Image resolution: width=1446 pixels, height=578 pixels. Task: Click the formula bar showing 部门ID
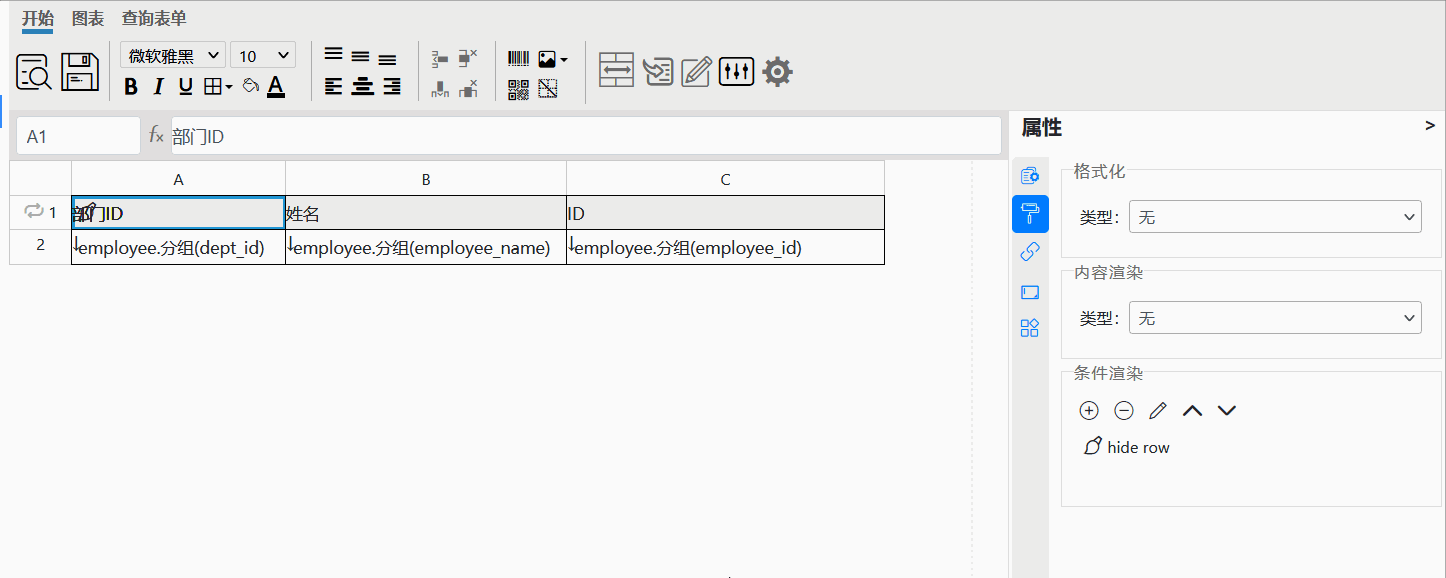point(585,136)
